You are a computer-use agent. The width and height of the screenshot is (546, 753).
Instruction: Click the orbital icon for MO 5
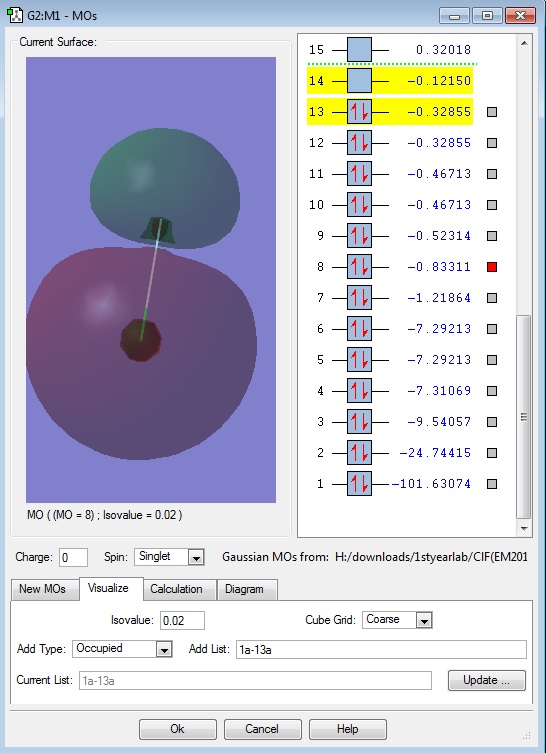(359, 360)
